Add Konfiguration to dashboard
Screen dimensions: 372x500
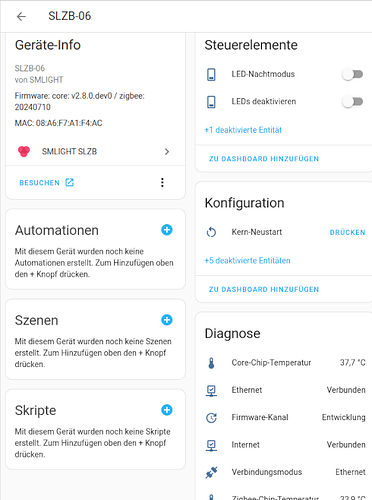tap(264, 289)
